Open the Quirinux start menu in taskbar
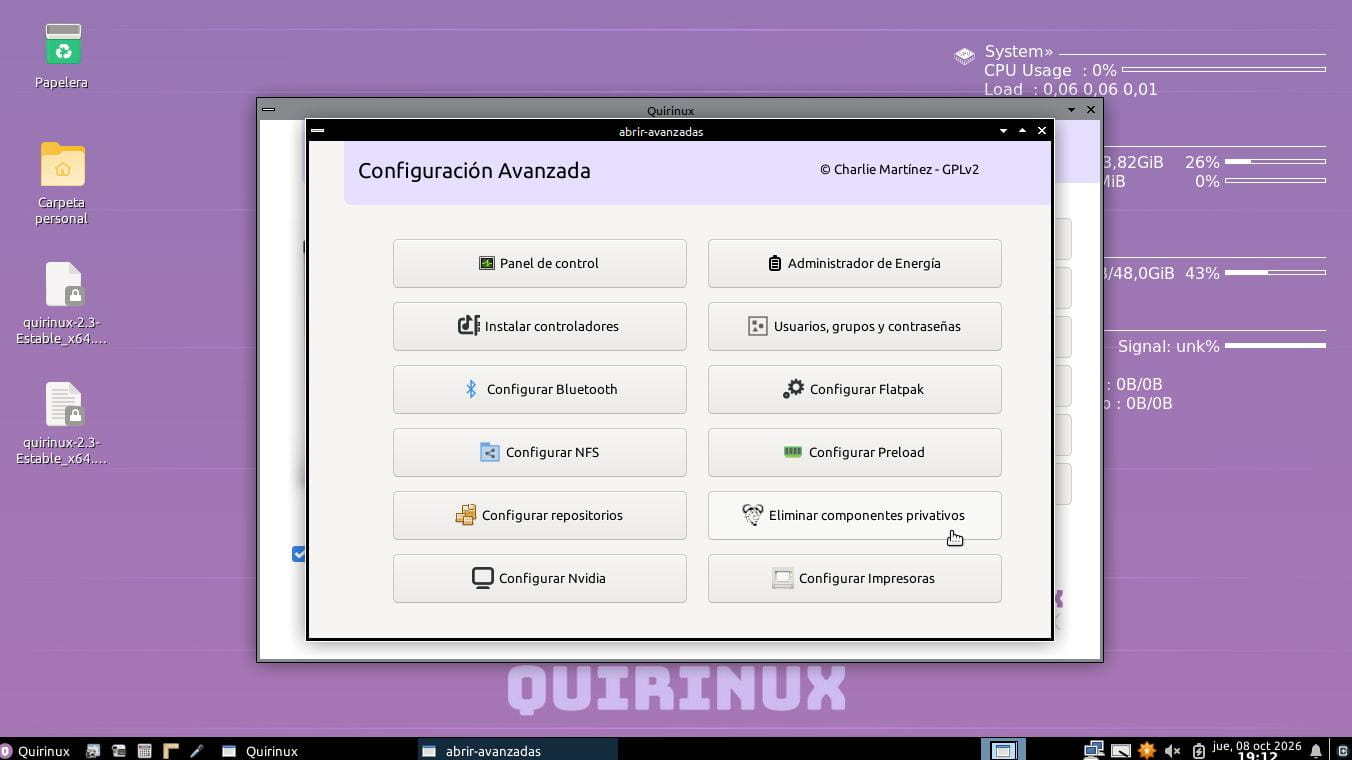This screenshot has height=760, width=1352. (x=36, y=750)
